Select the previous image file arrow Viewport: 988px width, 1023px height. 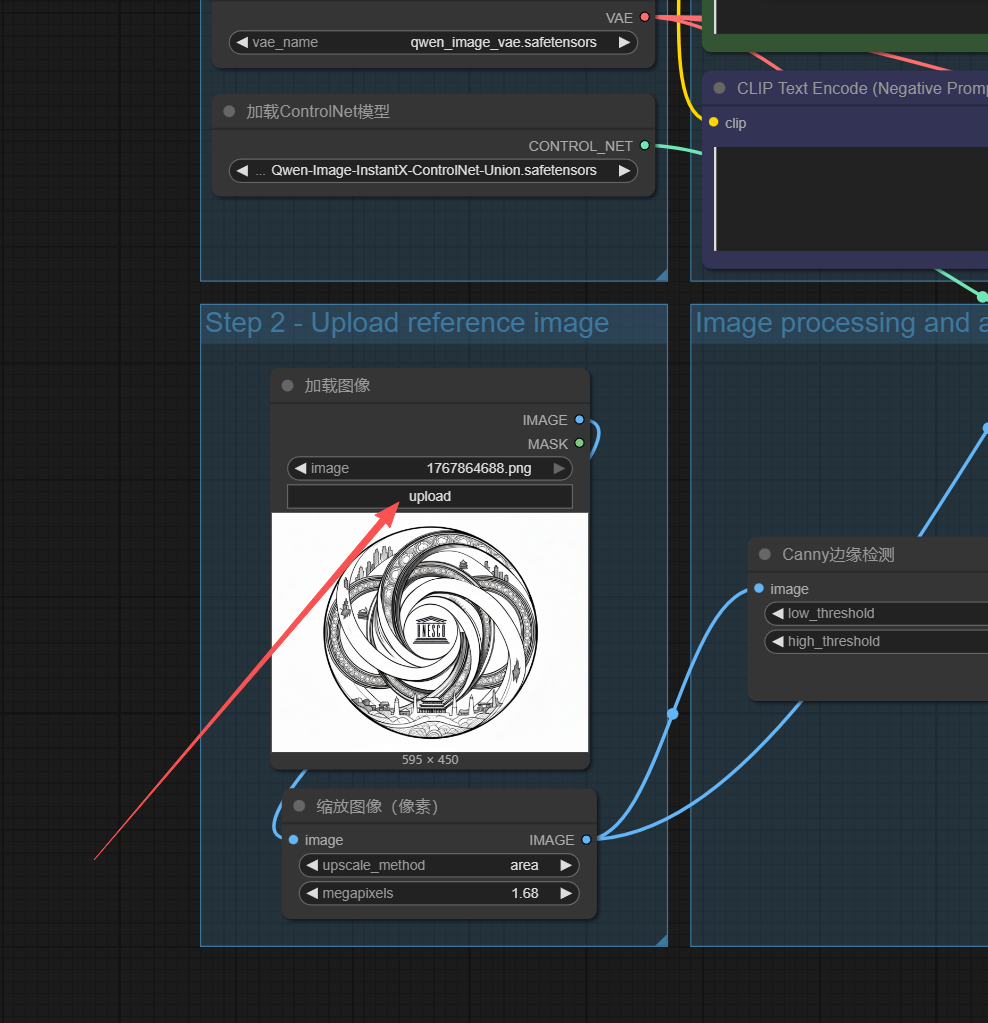pos(300,468)
